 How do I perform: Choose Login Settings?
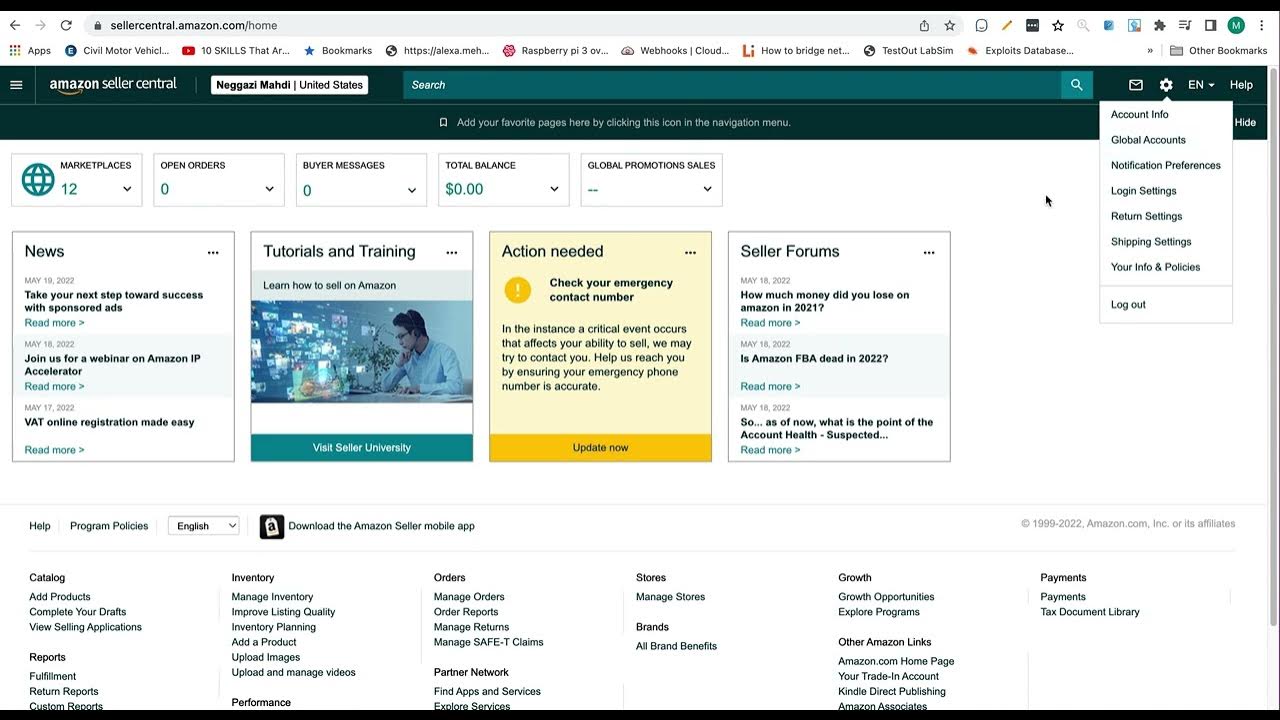(x=1143, y=191)
